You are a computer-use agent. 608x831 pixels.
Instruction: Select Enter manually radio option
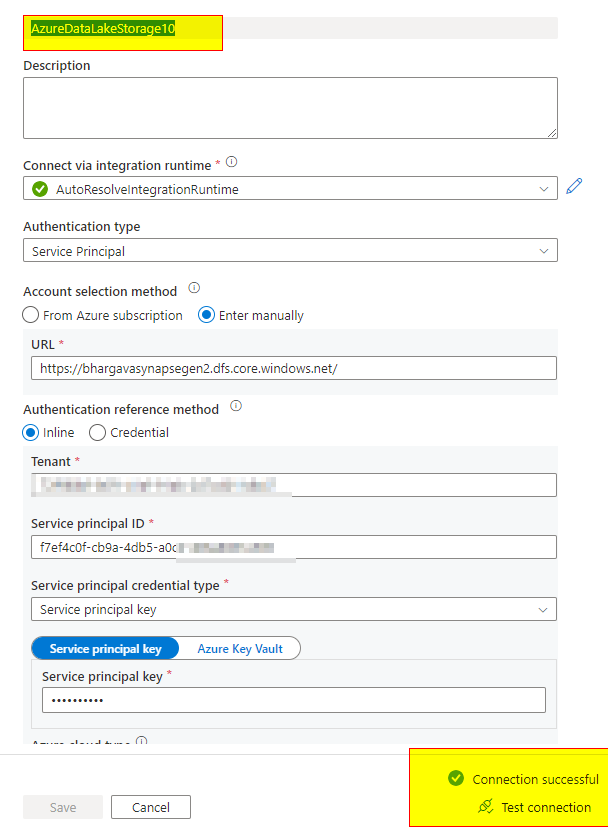207,315
